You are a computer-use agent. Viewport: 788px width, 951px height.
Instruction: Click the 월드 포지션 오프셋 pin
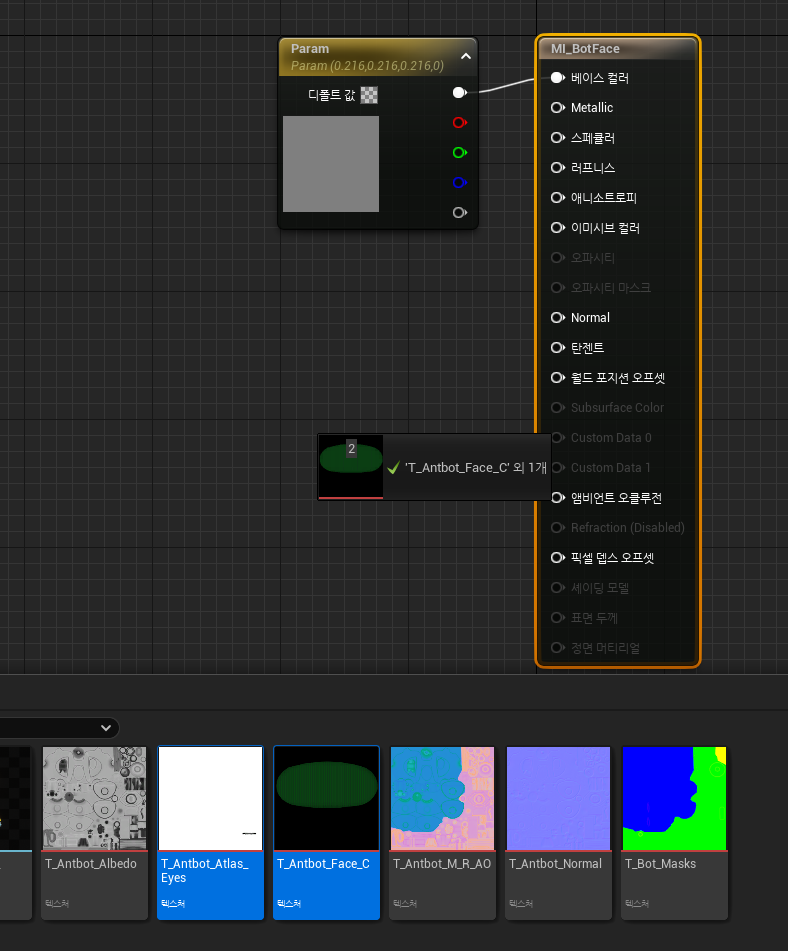[x=557, y=377]
